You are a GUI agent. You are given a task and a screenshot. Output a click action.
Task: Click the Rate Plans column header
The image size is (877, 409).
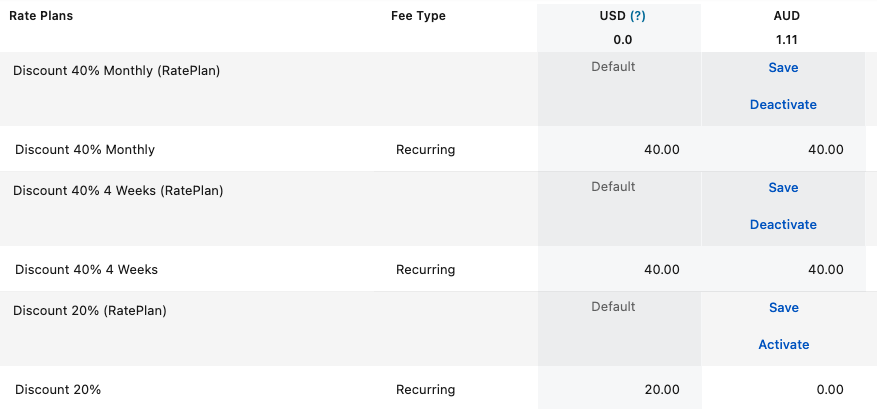point(41,16)
